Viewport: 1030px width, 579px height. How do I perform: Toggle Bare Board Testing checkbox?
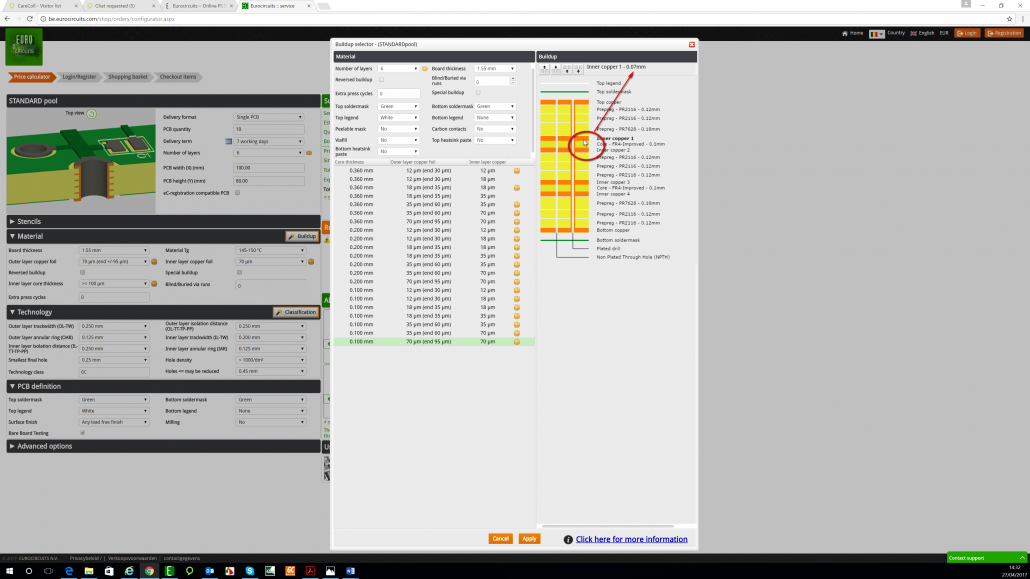tap(82, 433)
